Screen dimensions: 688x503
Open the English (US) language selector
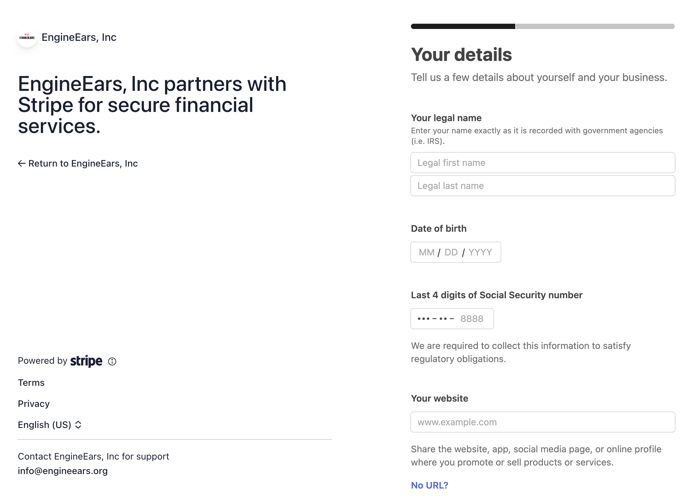point(50,425)
